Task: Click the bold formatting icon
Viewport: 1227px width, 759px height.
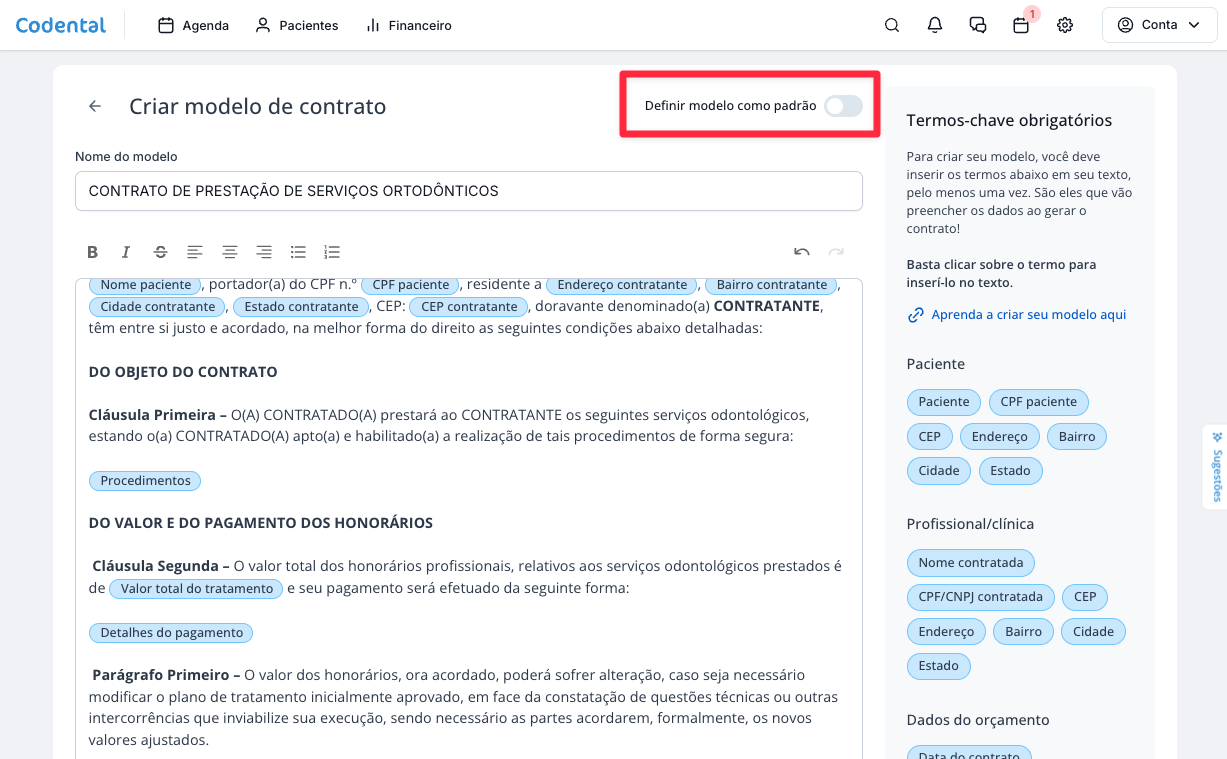Action: point(92,252)
